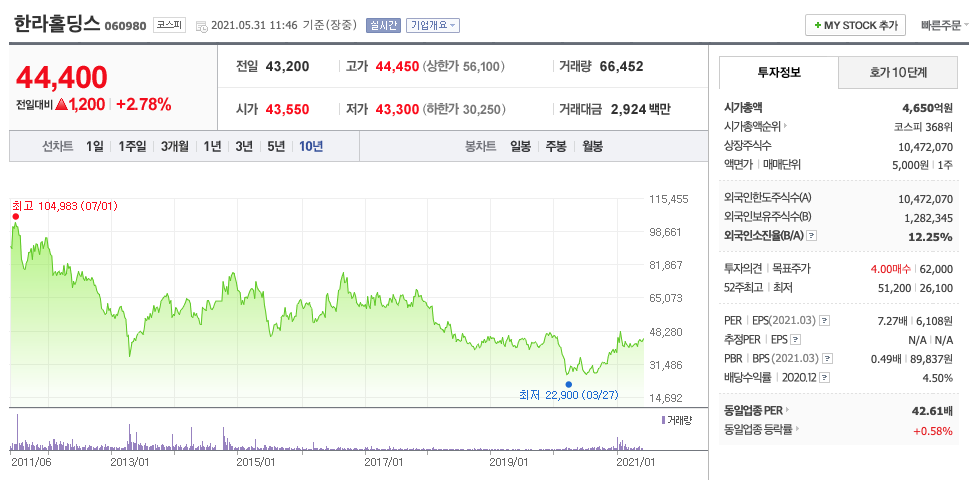976x480 pixels.
Task: Click the 목표주가 link
Action: 791,269
